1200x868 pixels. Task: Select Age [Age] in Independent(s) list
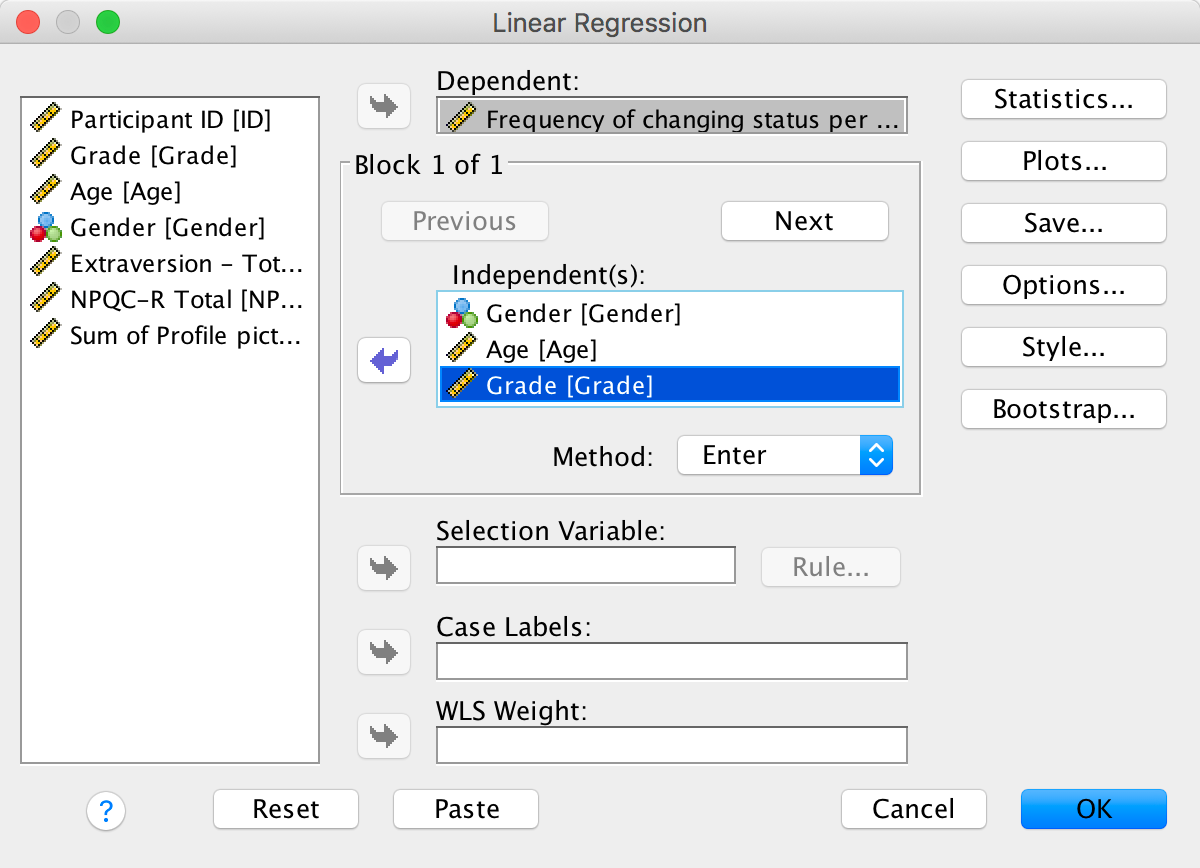tap(541, 350)
